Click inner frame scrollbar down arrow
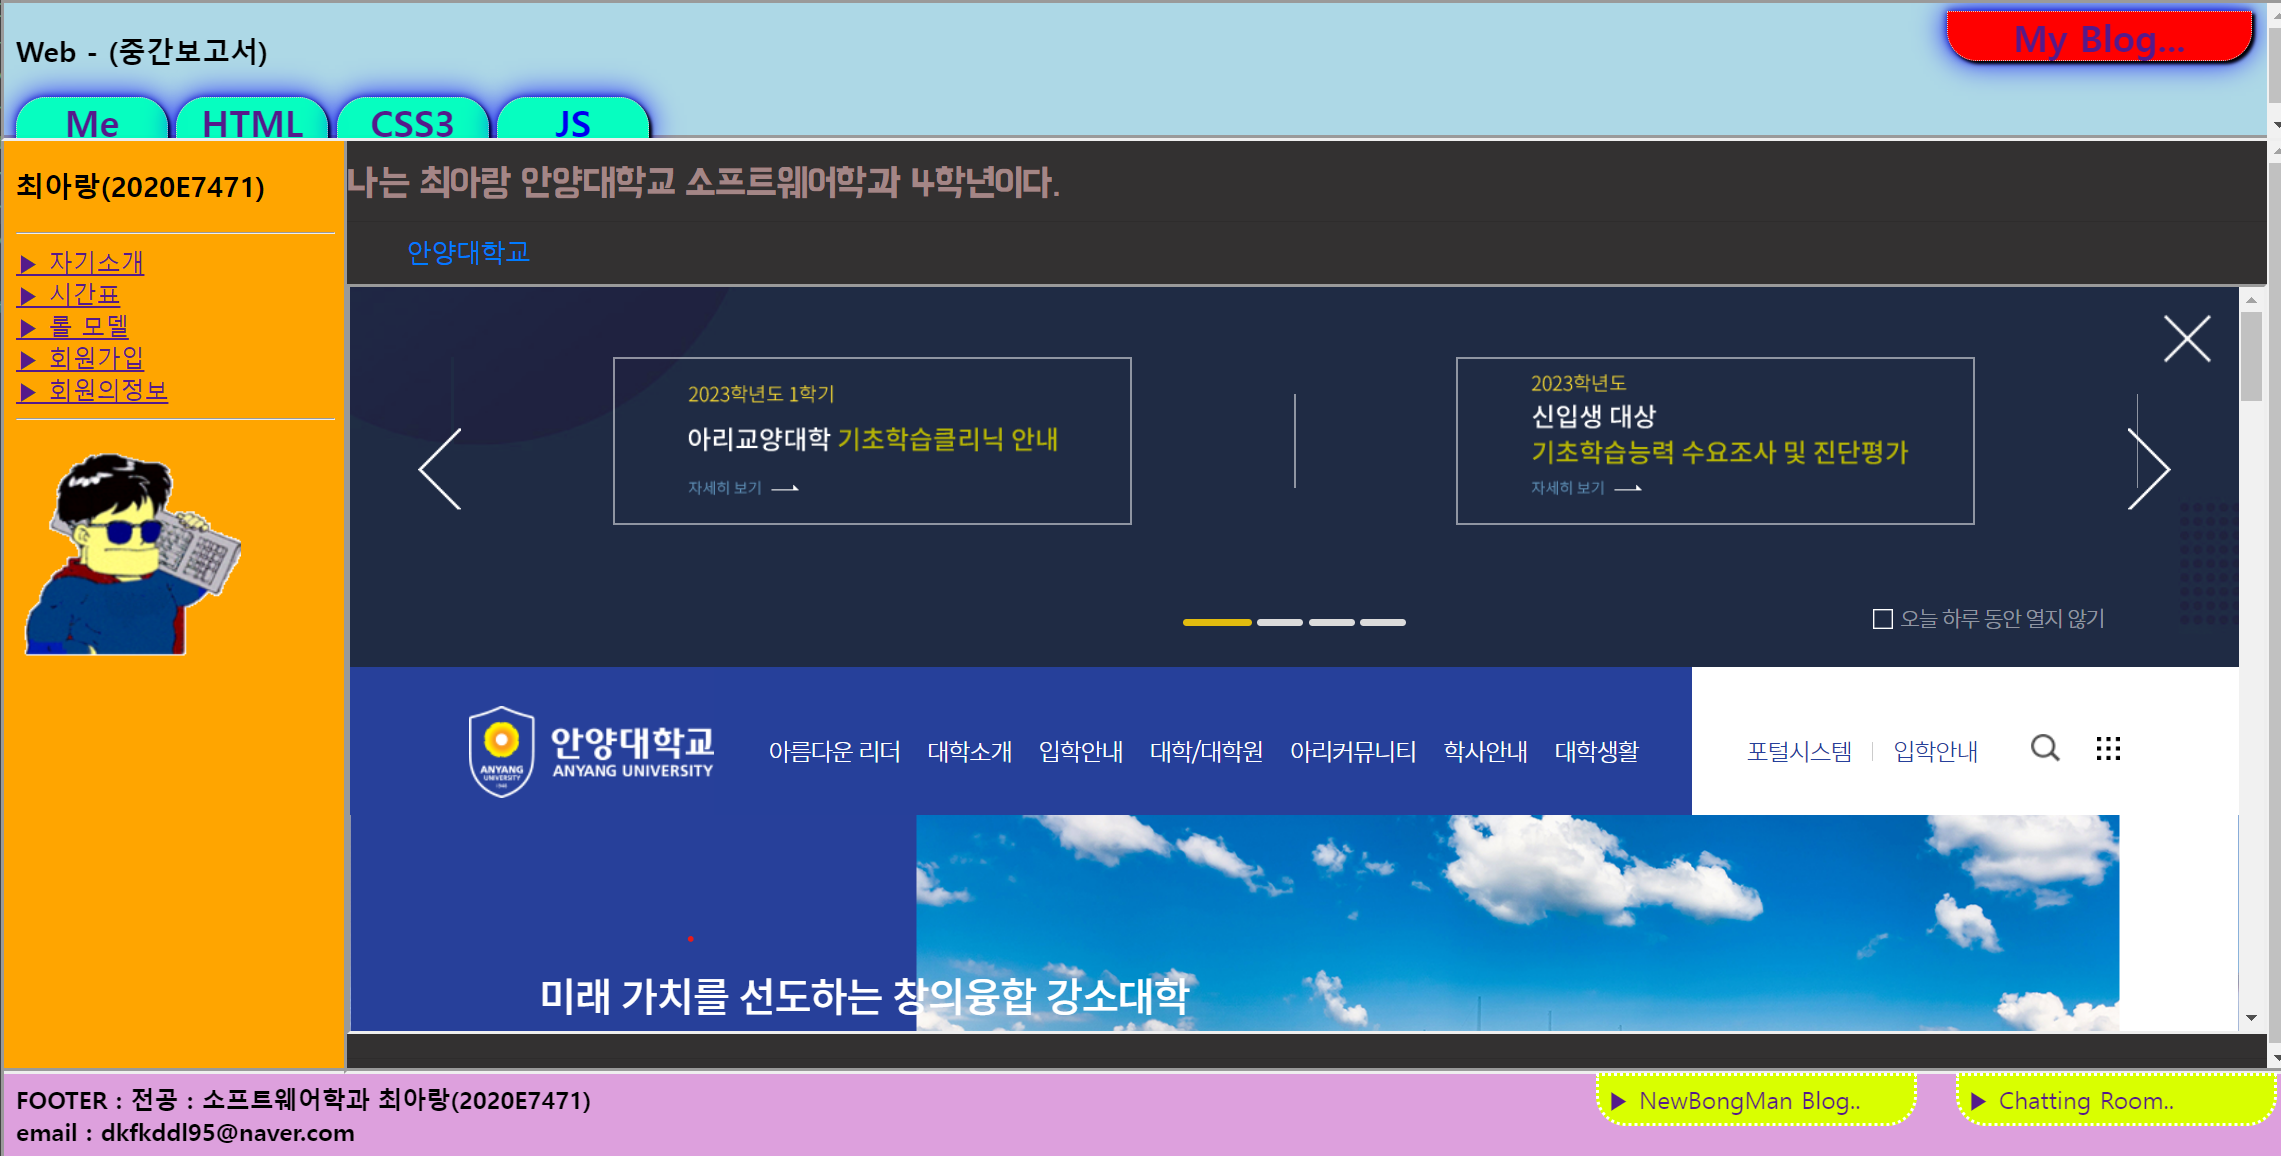Image resolution: width=2281 pixels, height=1156 pixels. 2250,1019
